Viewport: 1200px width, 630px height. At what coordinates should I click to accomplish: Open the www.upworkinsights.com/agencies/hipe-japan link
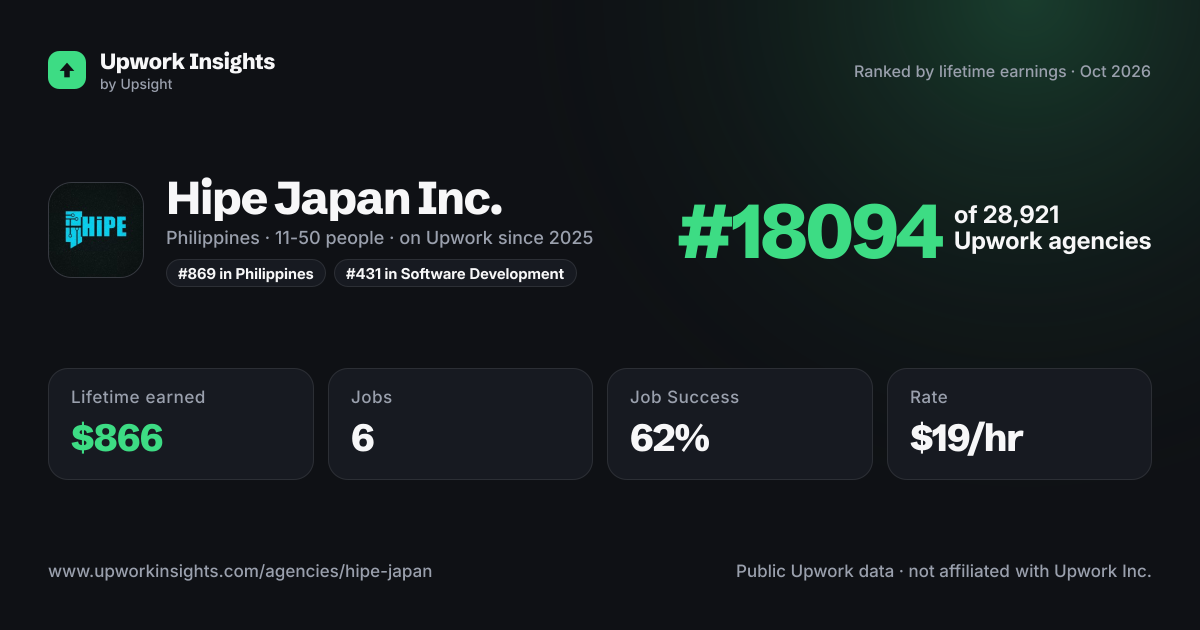pyautogui.click(x=240, y=571)
